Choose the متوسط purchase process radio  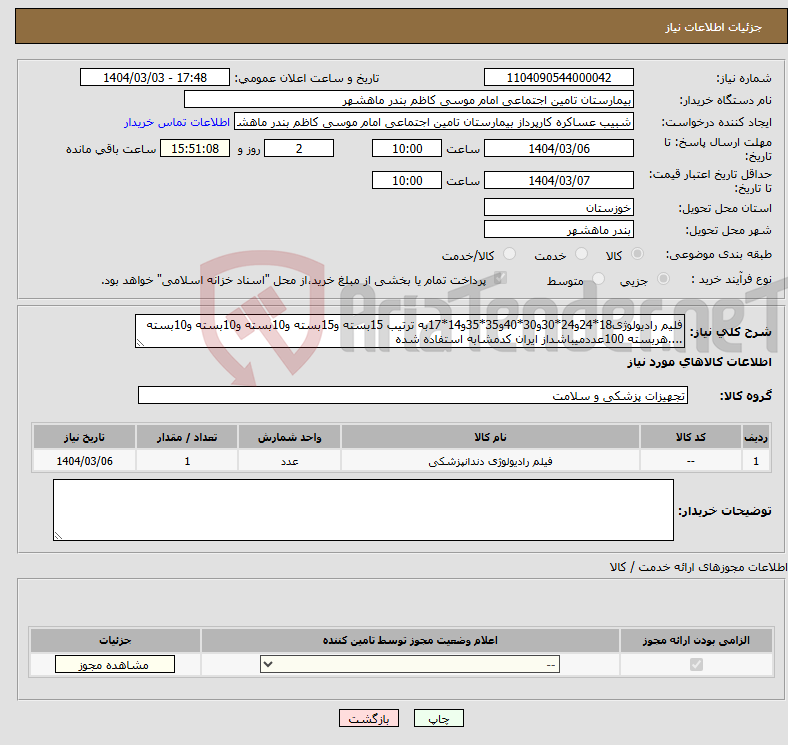pyautogui.click(x=599, y=280)
